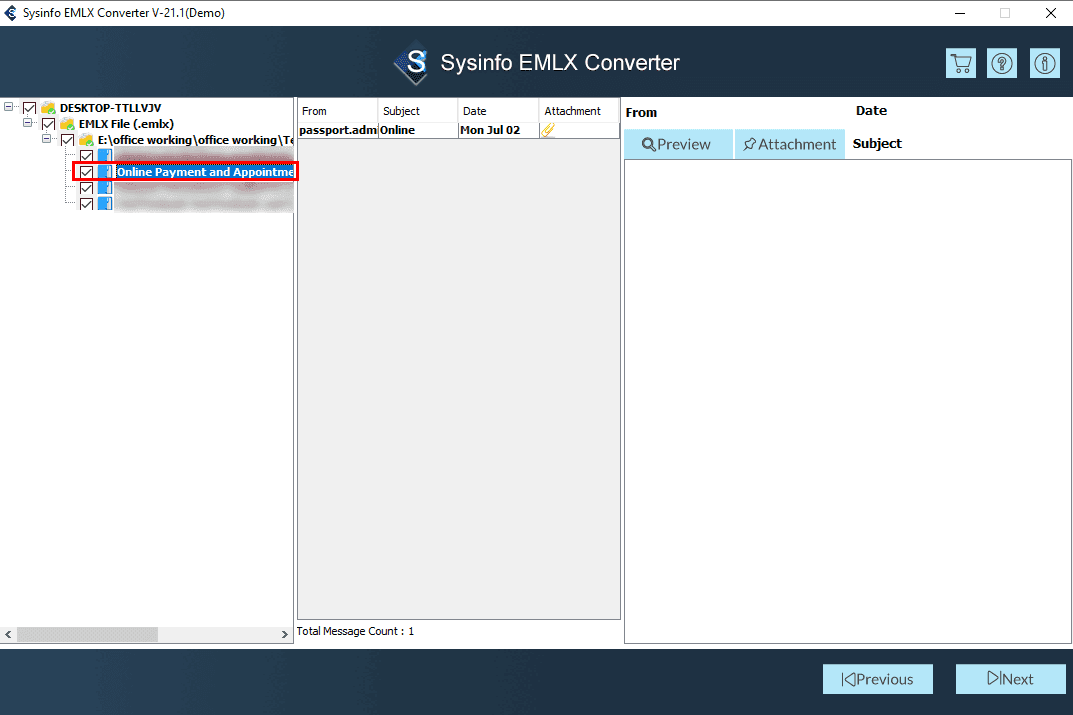Select the Online Payment and Appointment tree item
Viewport: 1073px width, 715px height.
point(205,172)
